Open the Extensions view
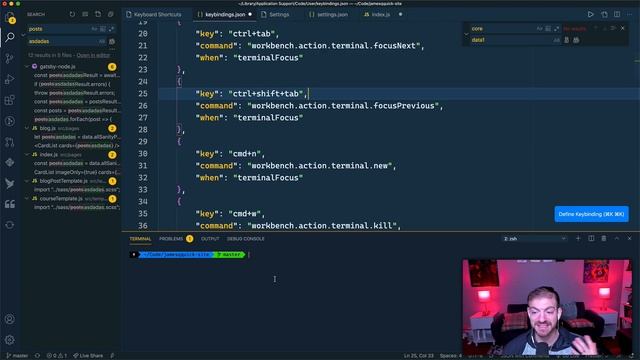Viewport: 640px width, 360px height. 10,100
